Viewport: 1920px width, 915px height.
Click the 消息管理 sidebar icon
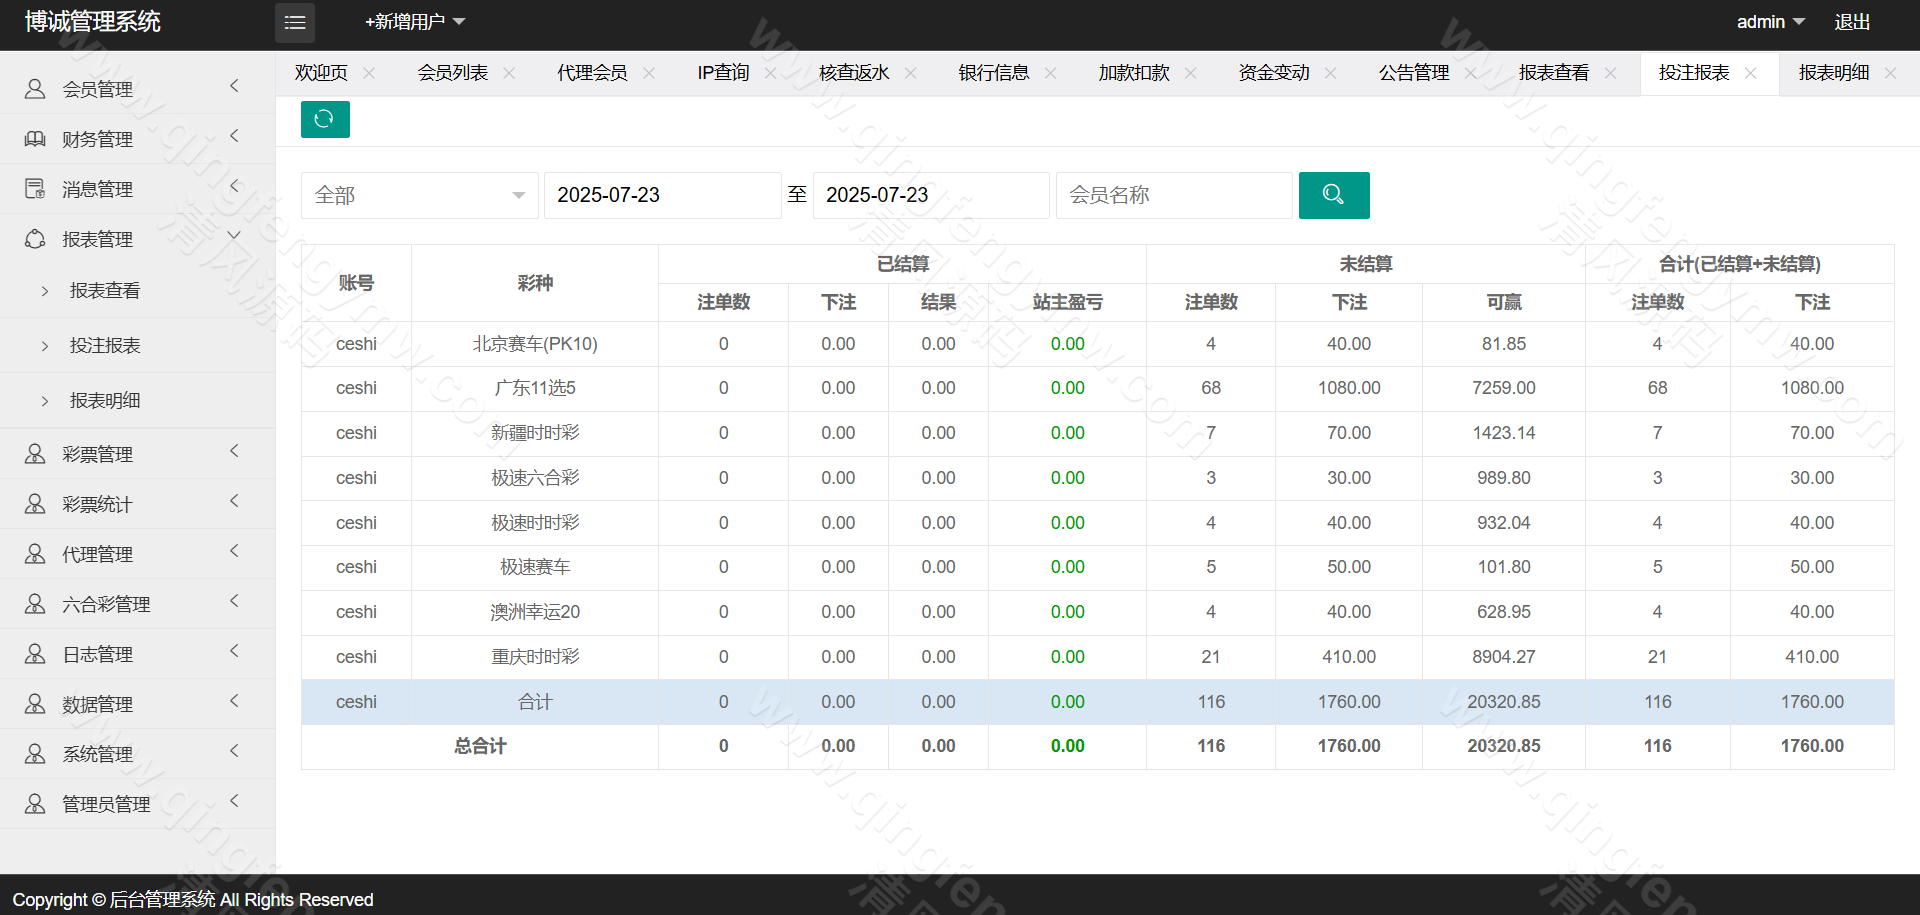click(35, 189)
